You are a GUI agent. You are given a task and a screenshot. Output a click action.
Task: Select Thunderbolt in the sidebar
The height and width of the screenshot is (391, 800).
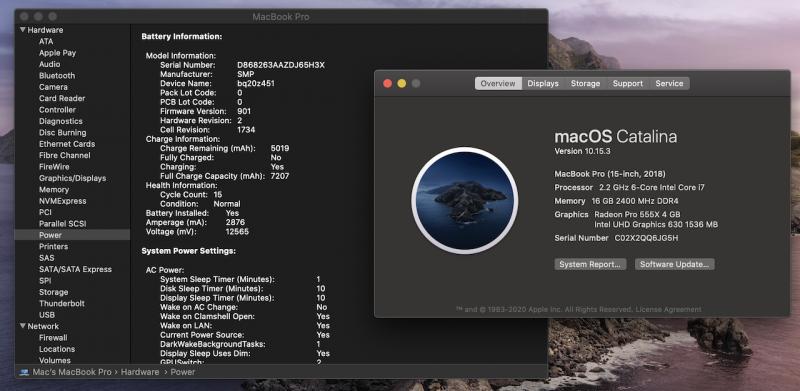click(62, 303)
